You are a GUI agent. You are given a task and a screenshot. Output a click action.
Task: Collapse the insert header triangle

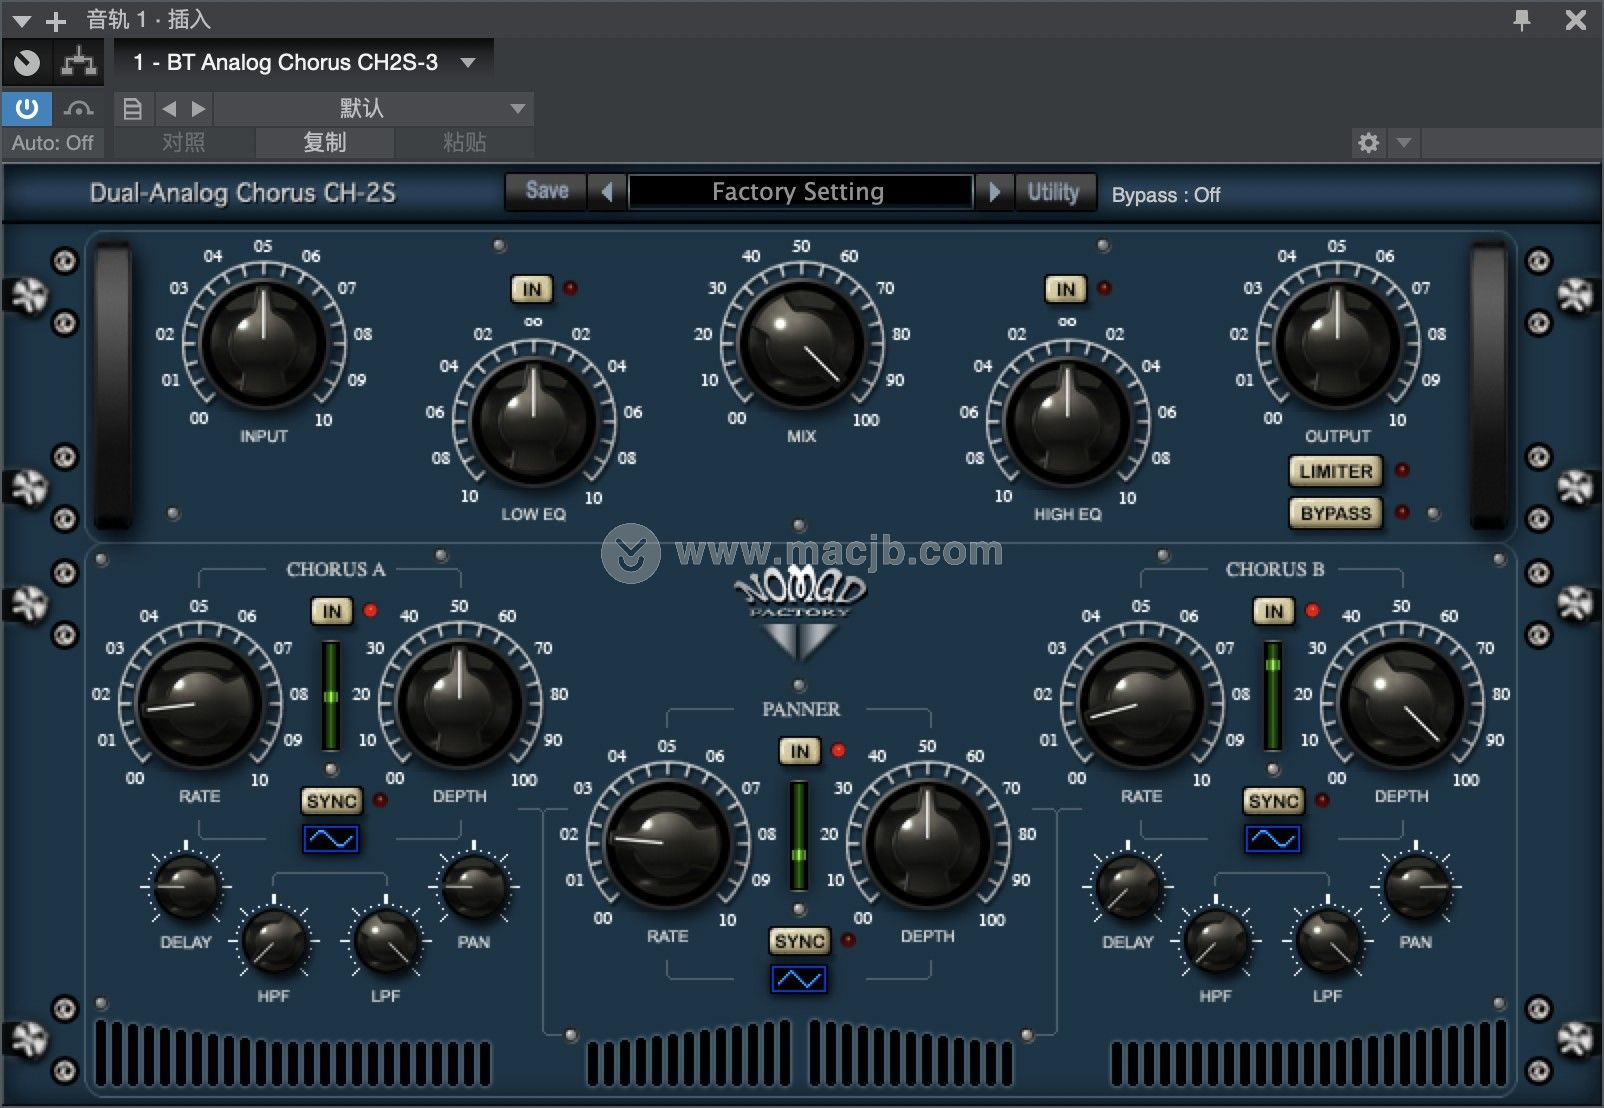(21, 20)
